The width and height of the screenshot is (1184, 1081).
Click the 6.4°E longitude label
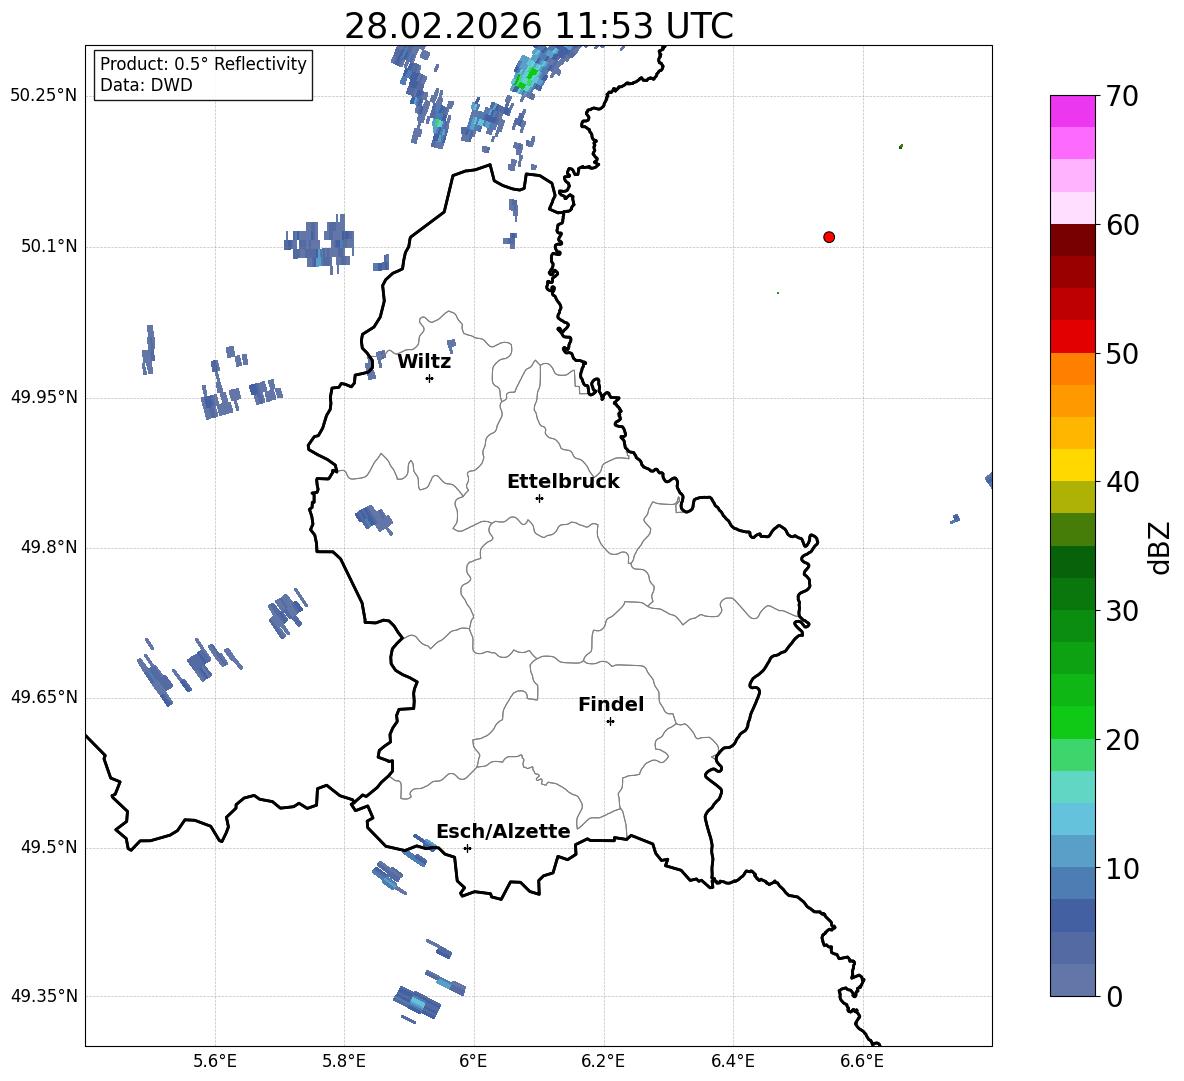[x=732, y=1061]
